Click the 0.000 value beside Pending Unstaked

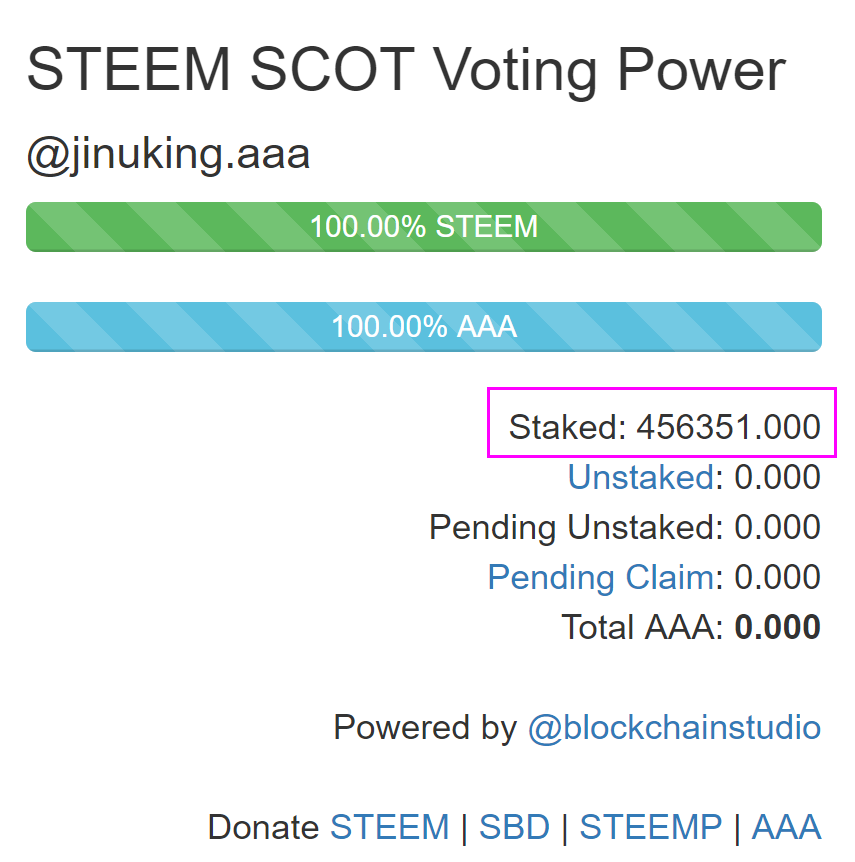[x=777, y=528]
